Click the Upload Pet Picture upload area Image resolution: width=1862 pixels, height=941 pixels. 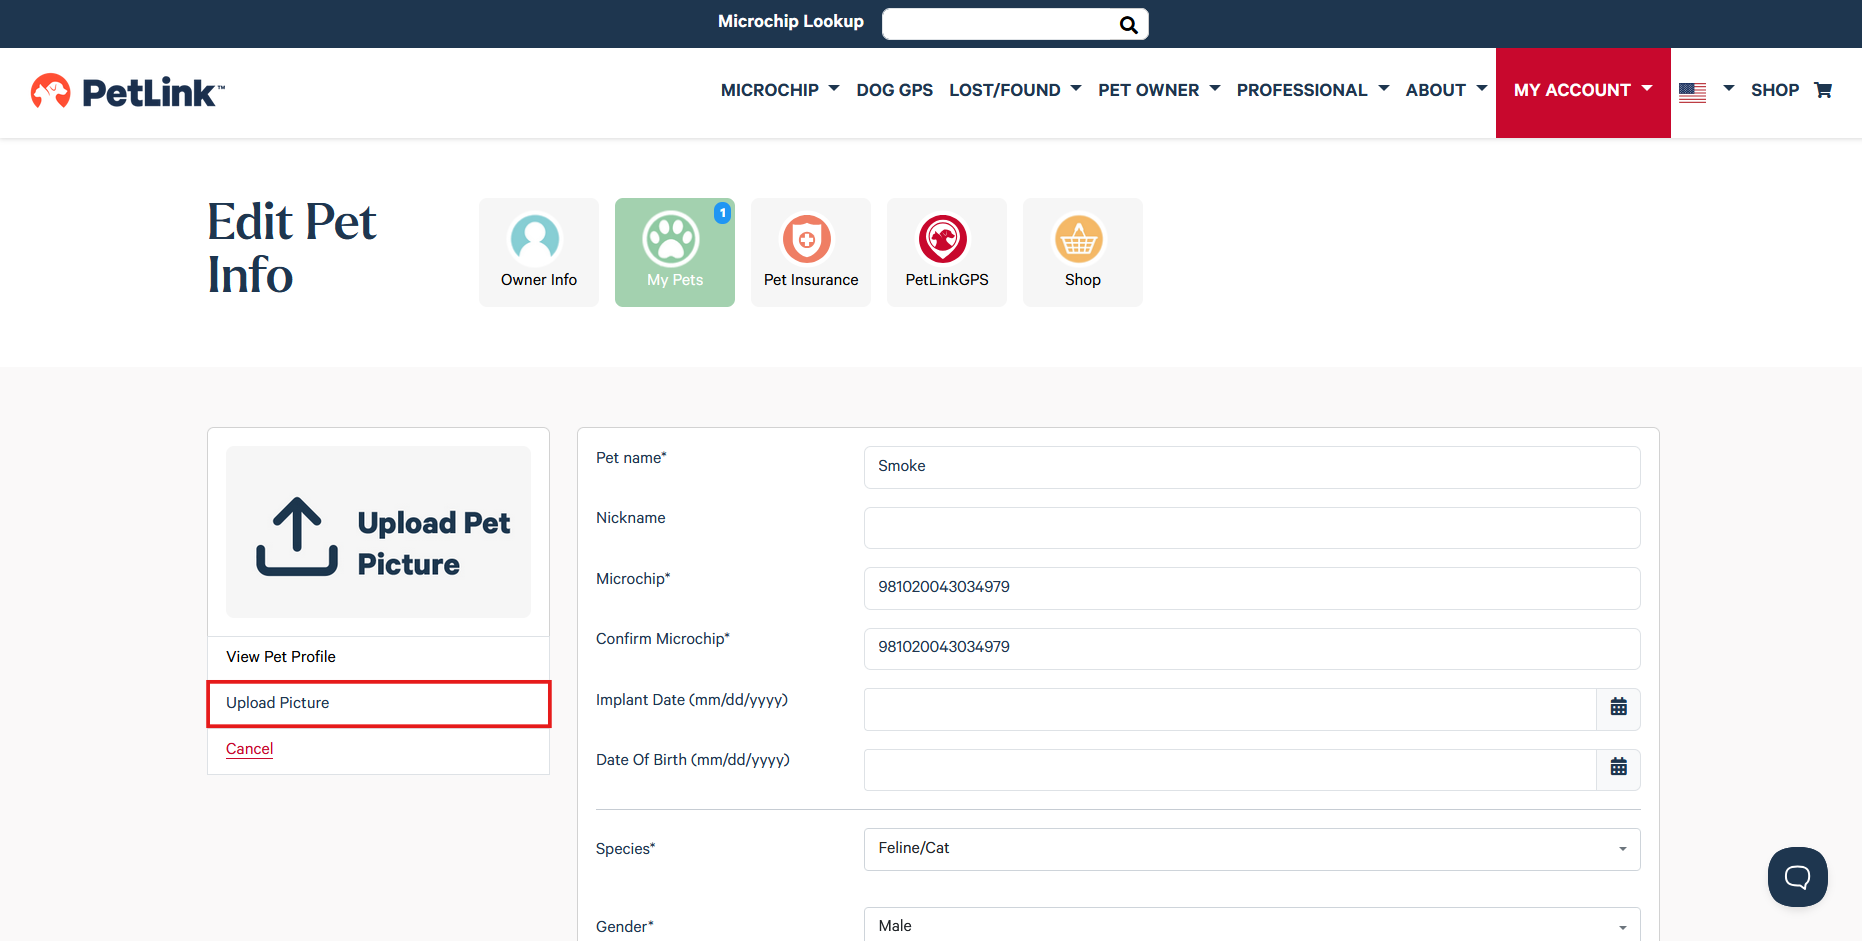(x=378, y=532)
